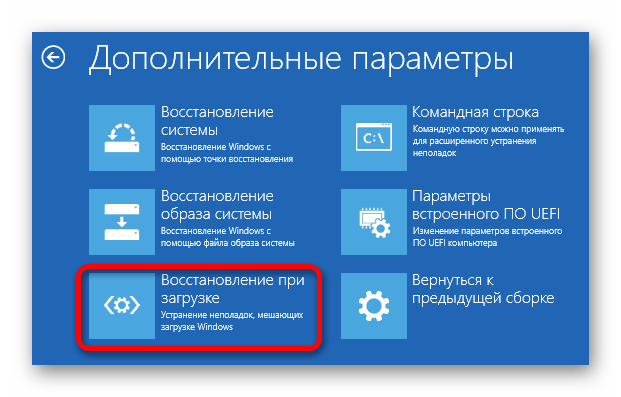The height and width of the screenshot is (397, 621).
Task: Select the system image recovery icon
Action: click(122, 222)
